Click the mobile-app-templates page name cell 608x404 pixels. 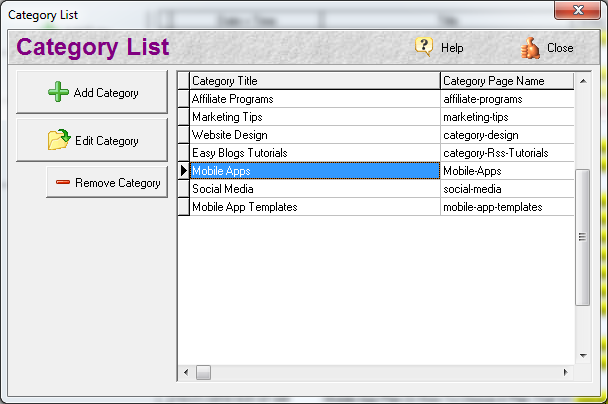tap(507, 207)
